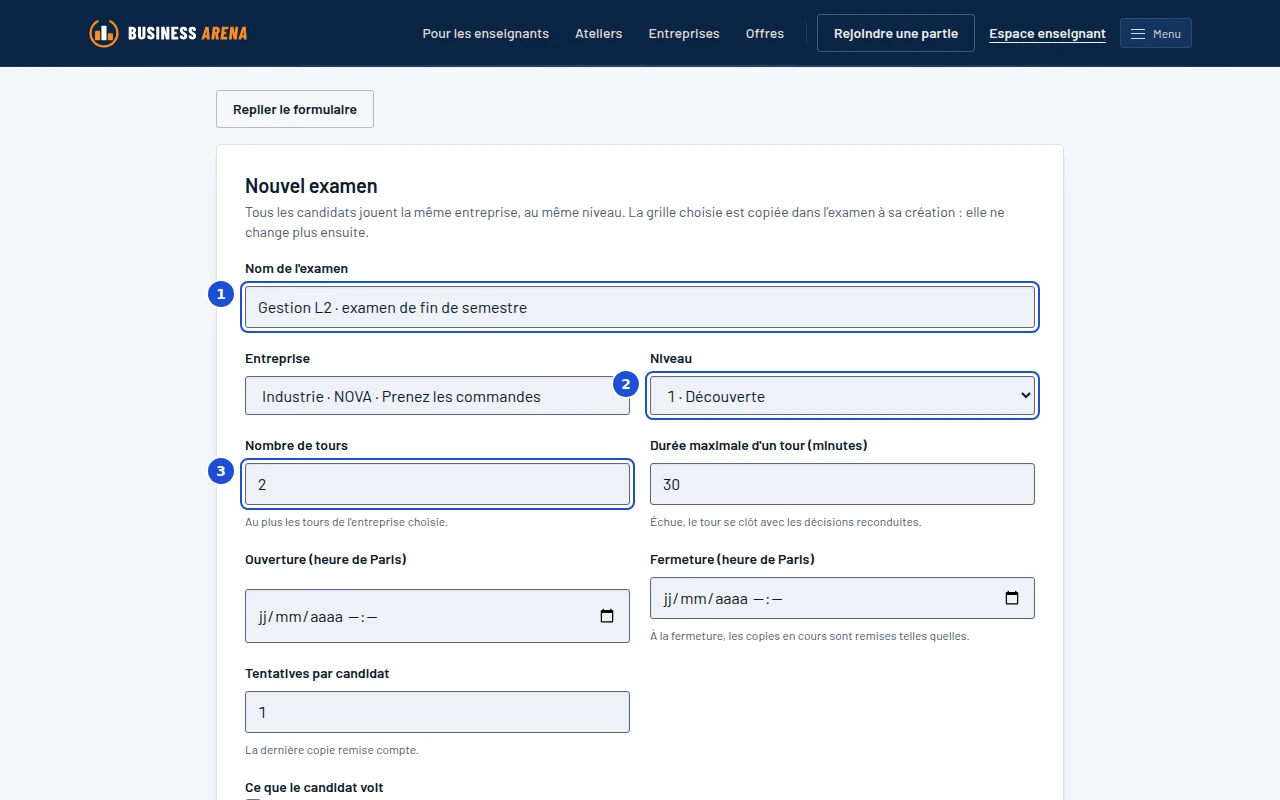Click the Business Arena logo icon
This screenshot has width=1280, height=800.
tap(104, 33)
